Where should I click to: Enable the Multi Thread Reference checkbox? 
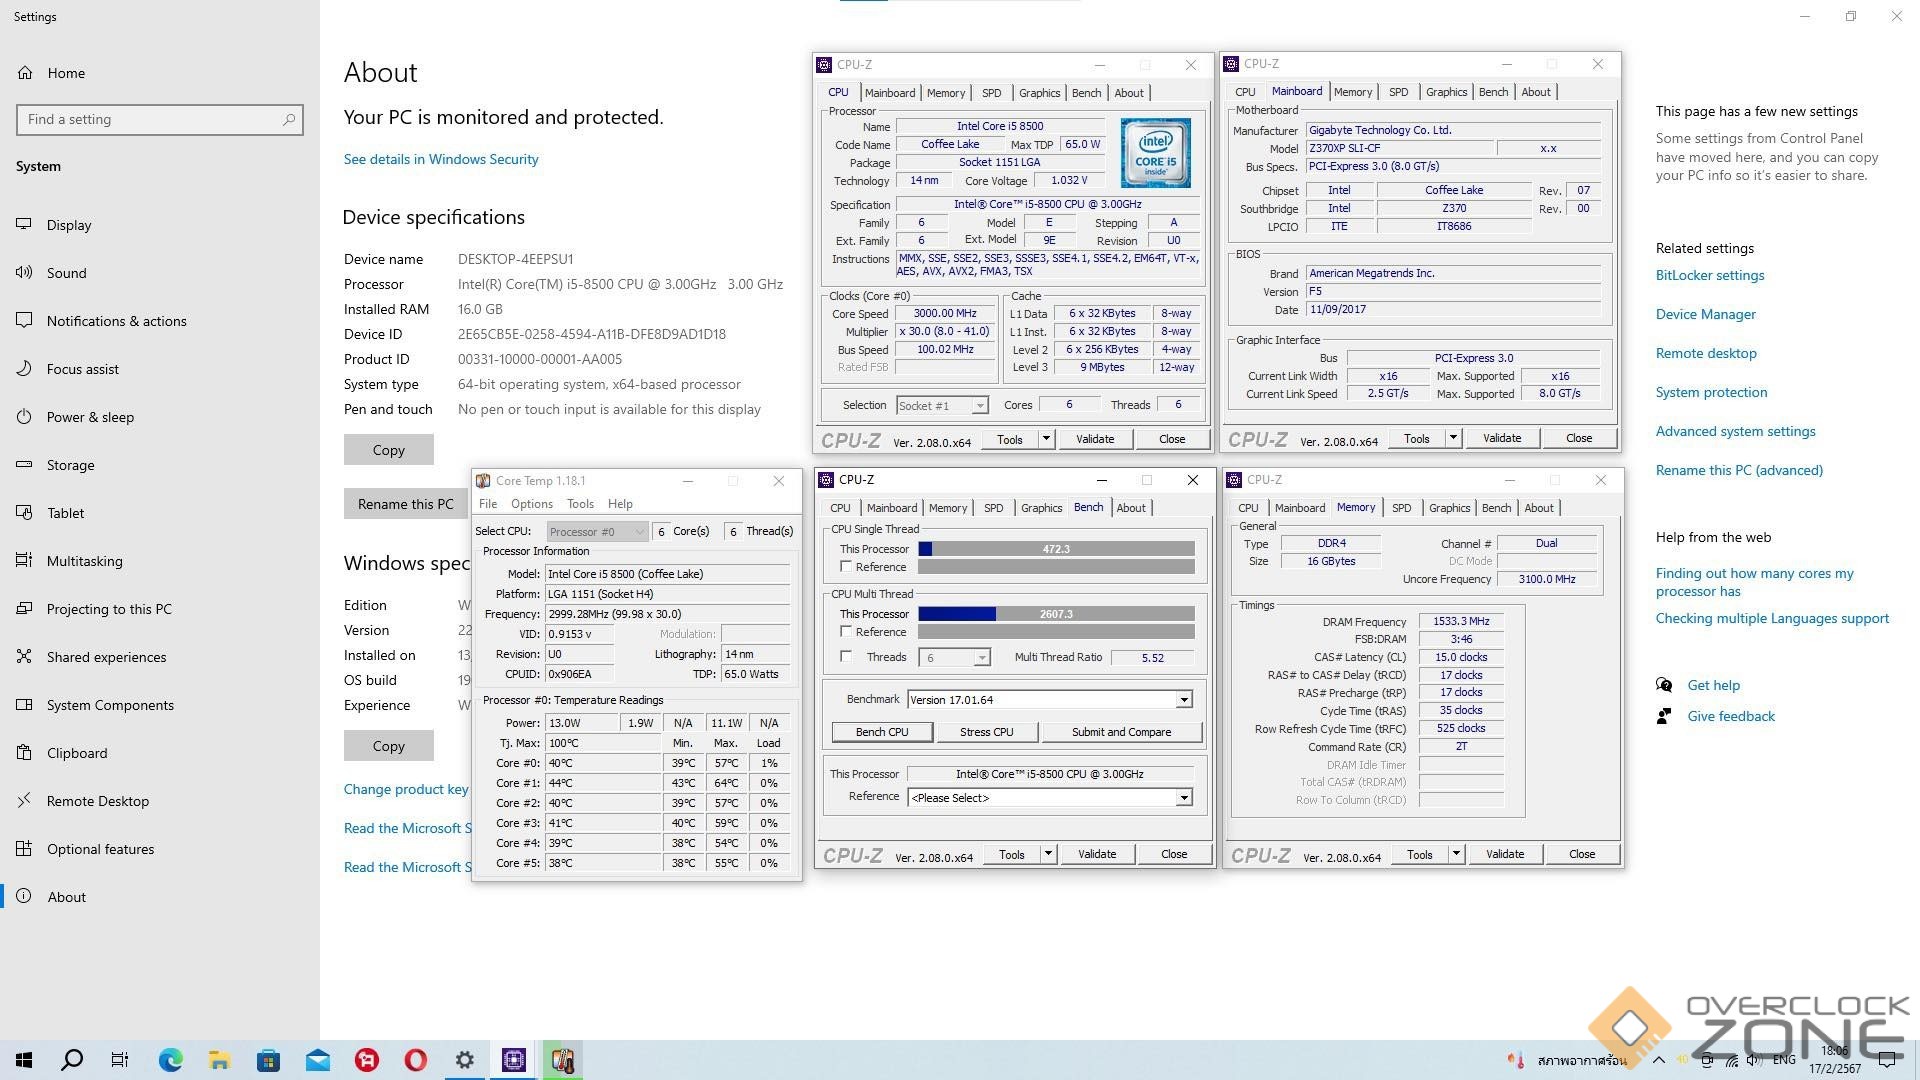tap(846, 632)
